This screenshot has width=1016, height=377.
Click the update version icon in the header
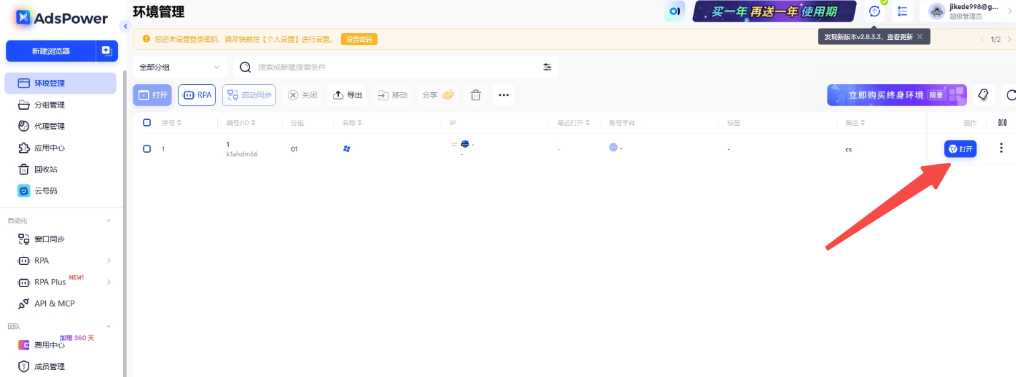pos(875,11)
